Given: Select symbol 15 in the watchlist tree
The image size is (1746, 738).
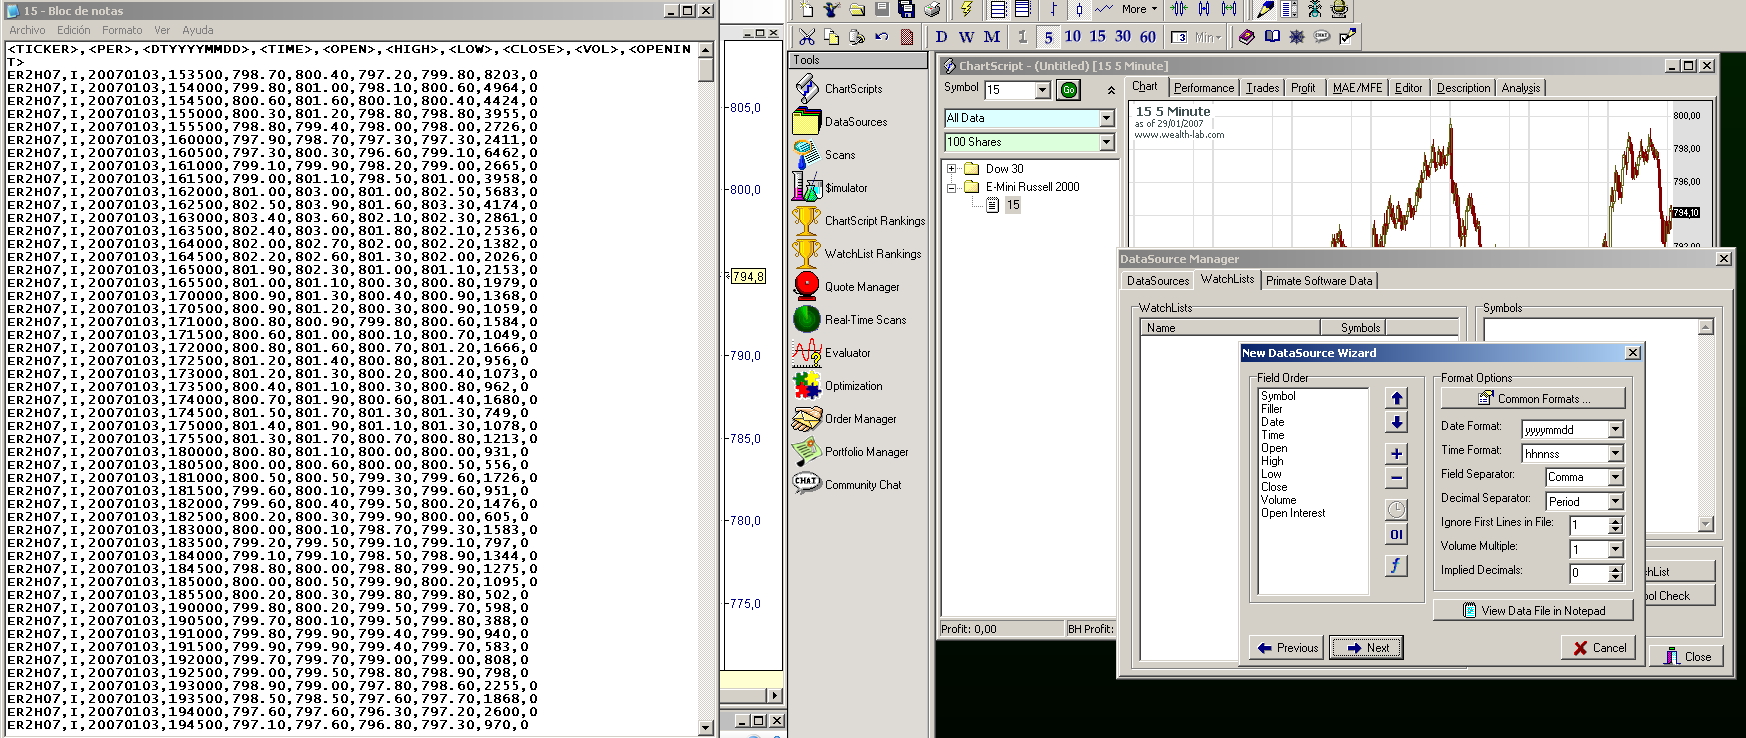Looking at the screenshot, I should (x=1013, y=205).
